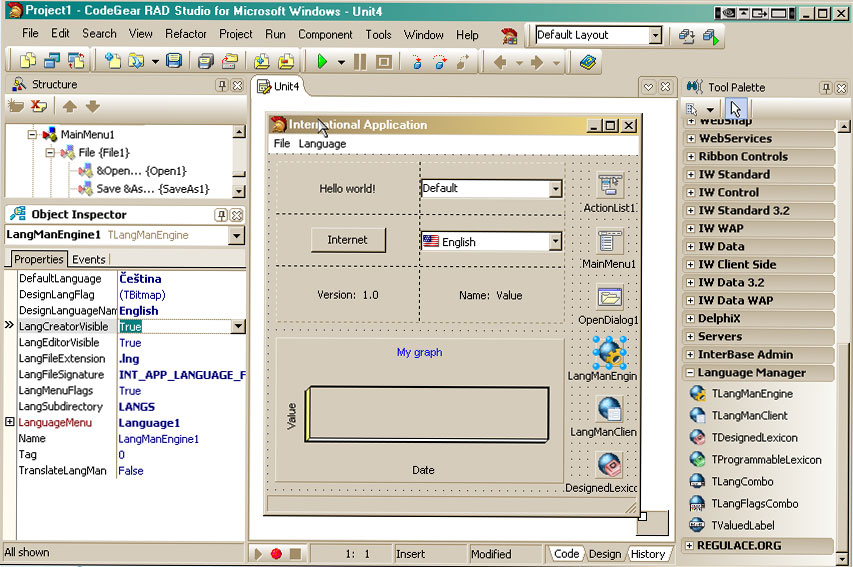This screenshot has width=853, height=567.
Task: Open the LangCreatorVisible value dropdown
Action: (237, 327)
